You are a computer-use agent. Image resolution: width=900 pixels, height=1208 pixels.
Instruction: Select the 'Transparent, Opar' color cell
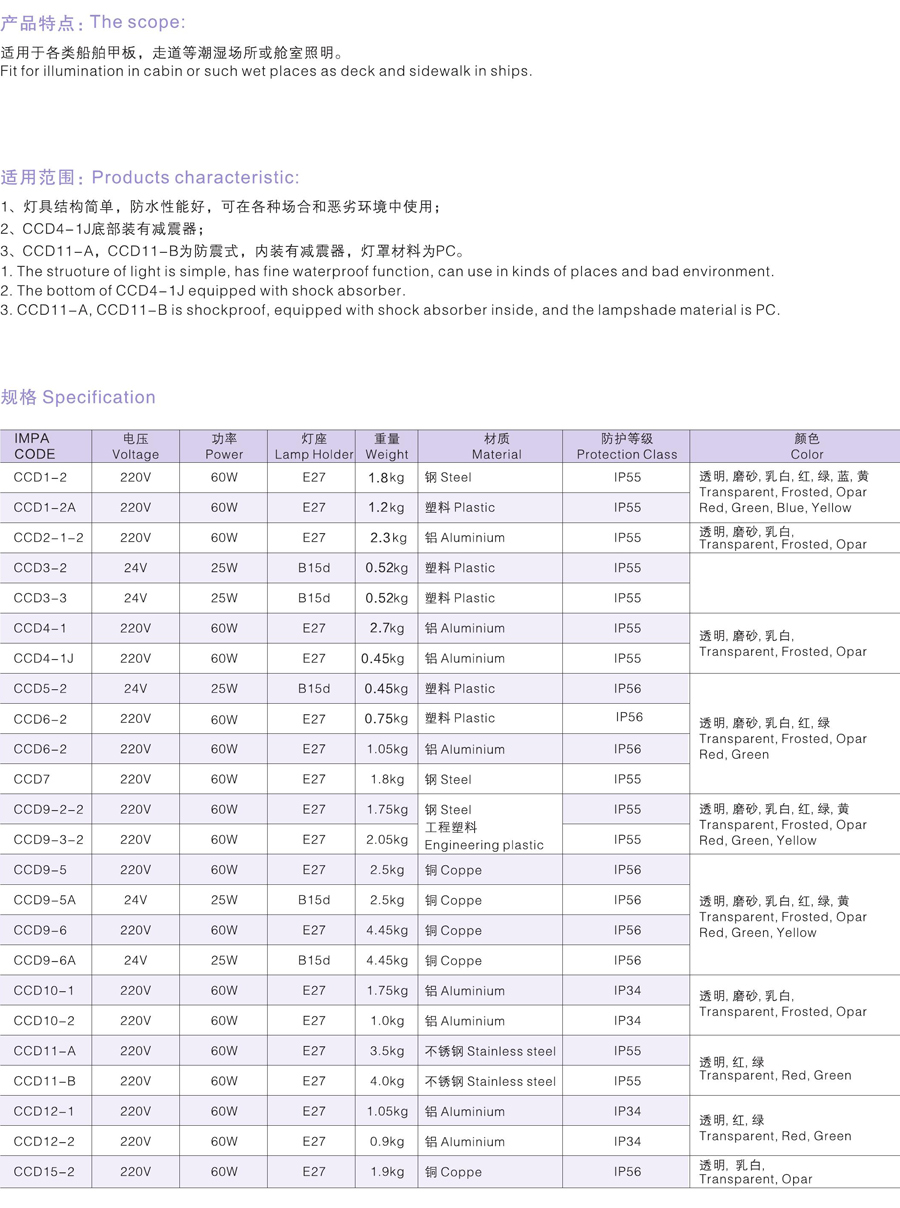[756, 1172]
